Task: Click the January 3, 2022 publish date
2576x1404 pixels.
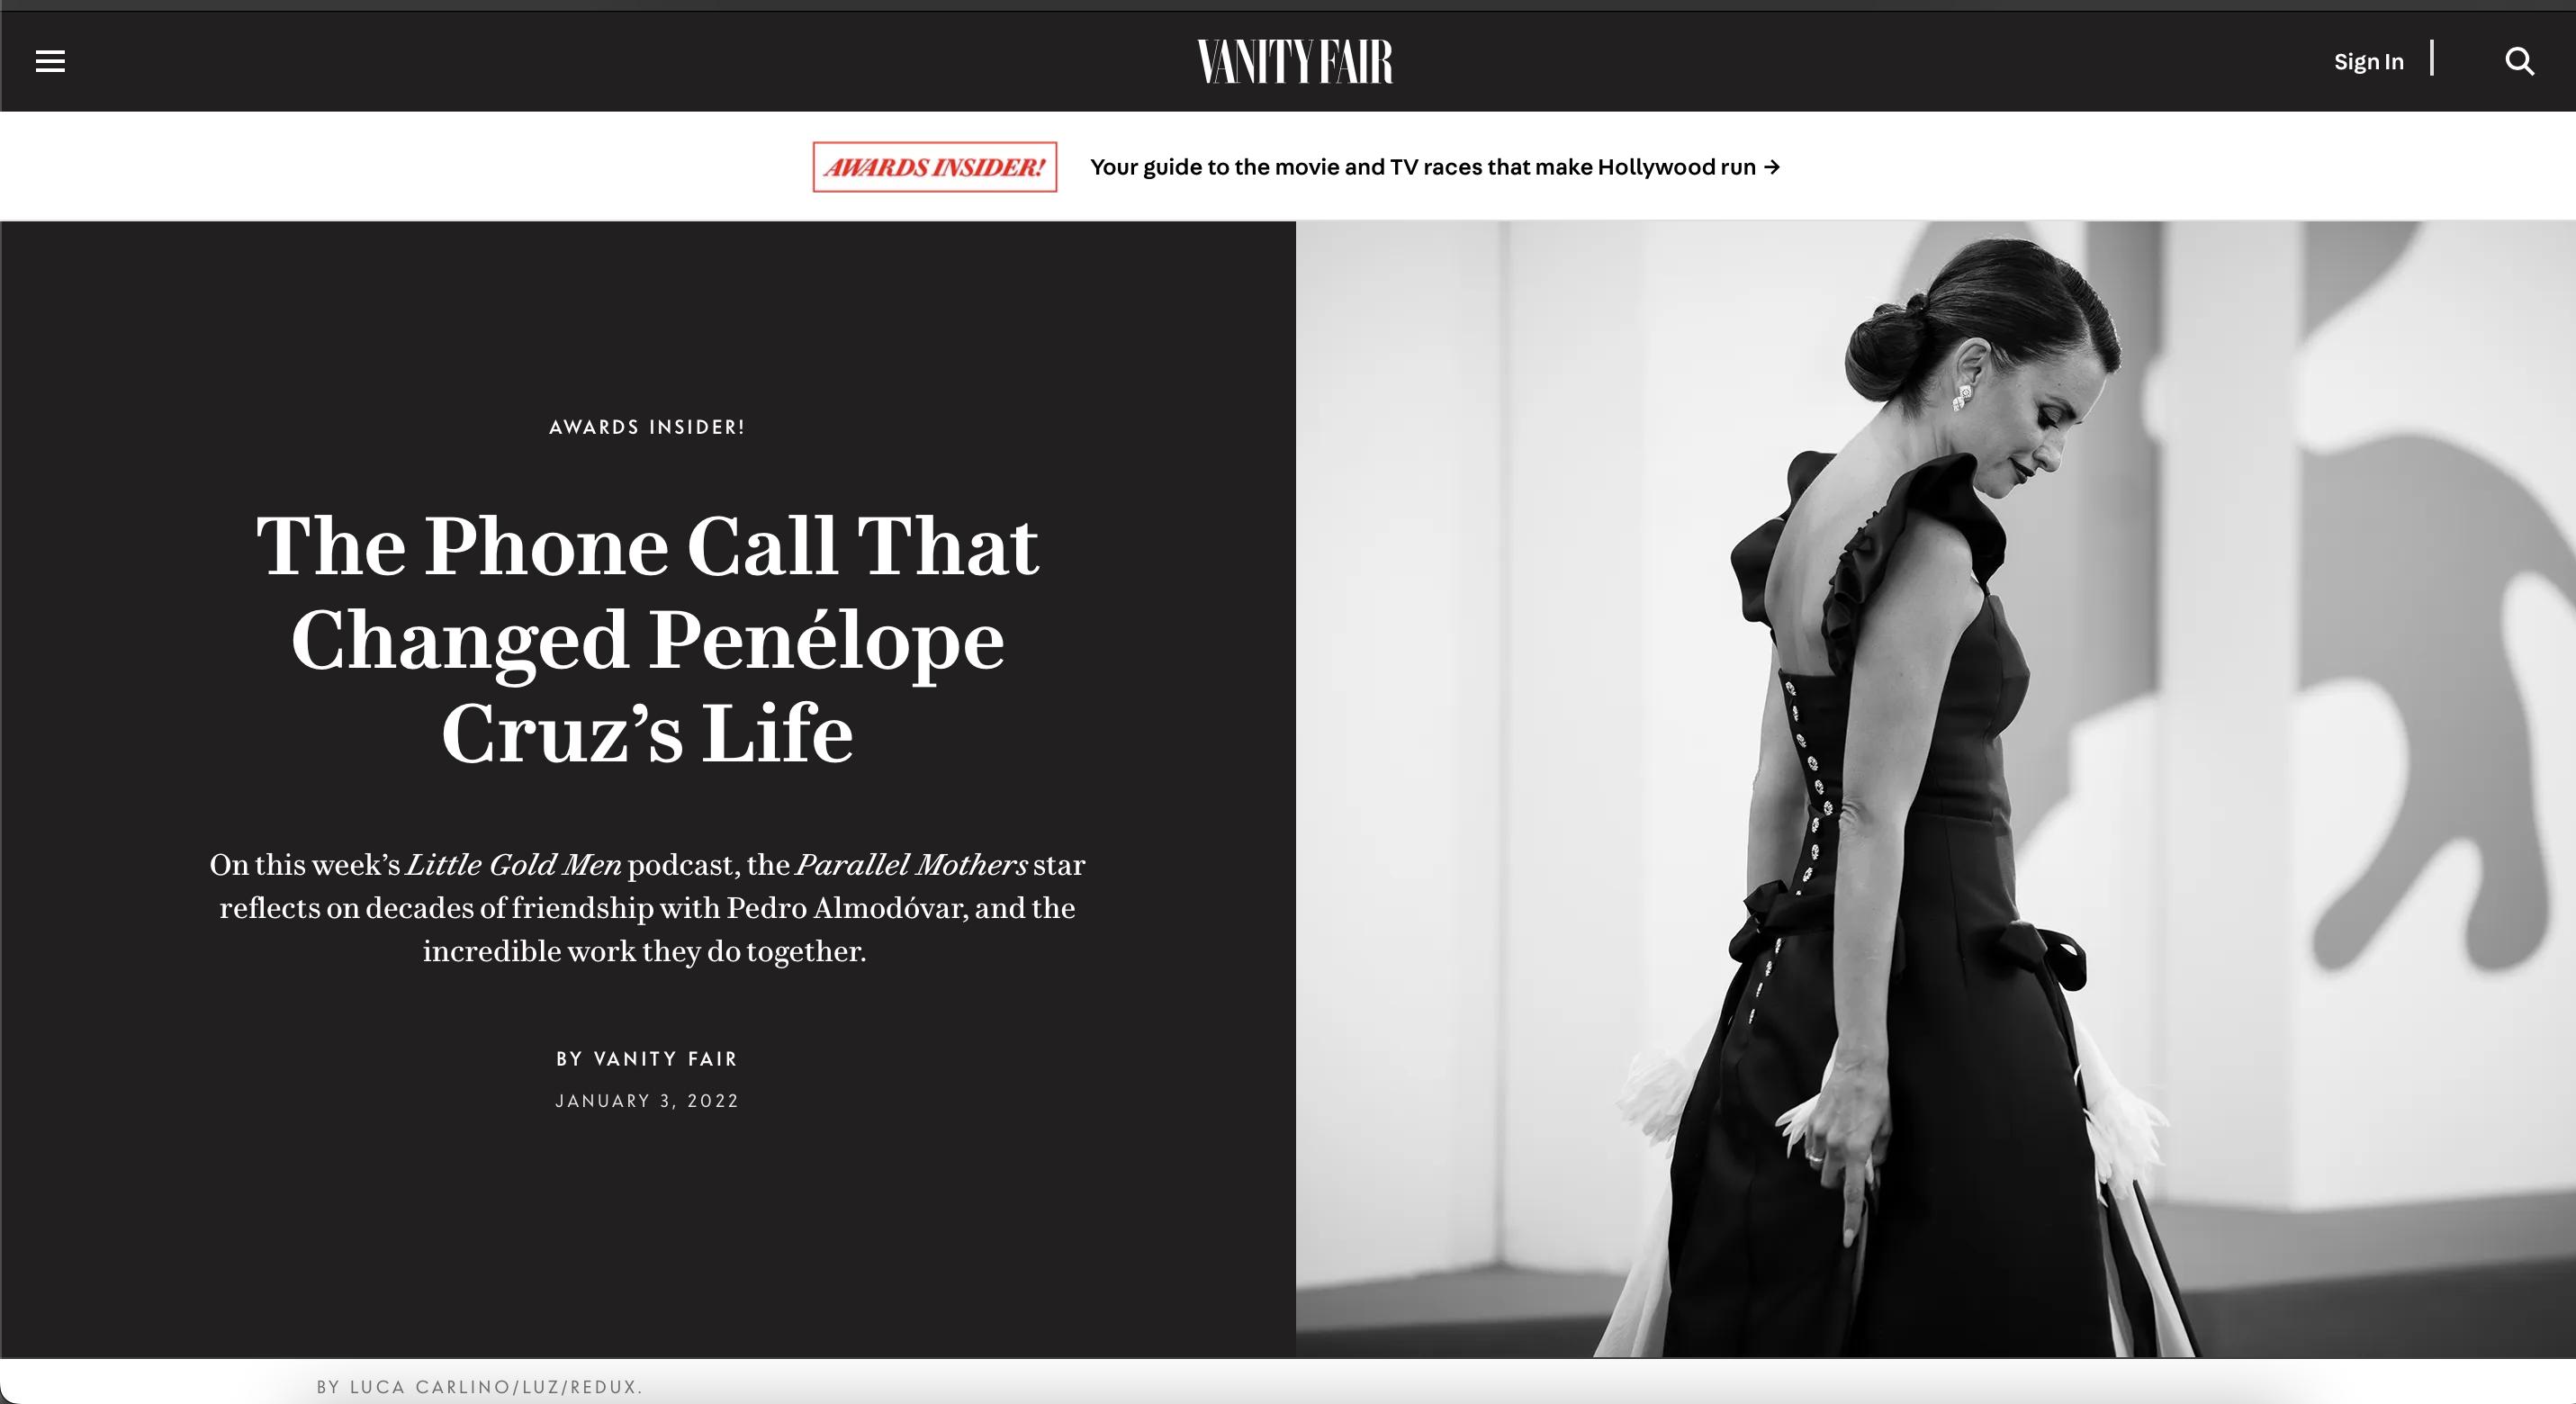Action: (x=647, y=1101)
